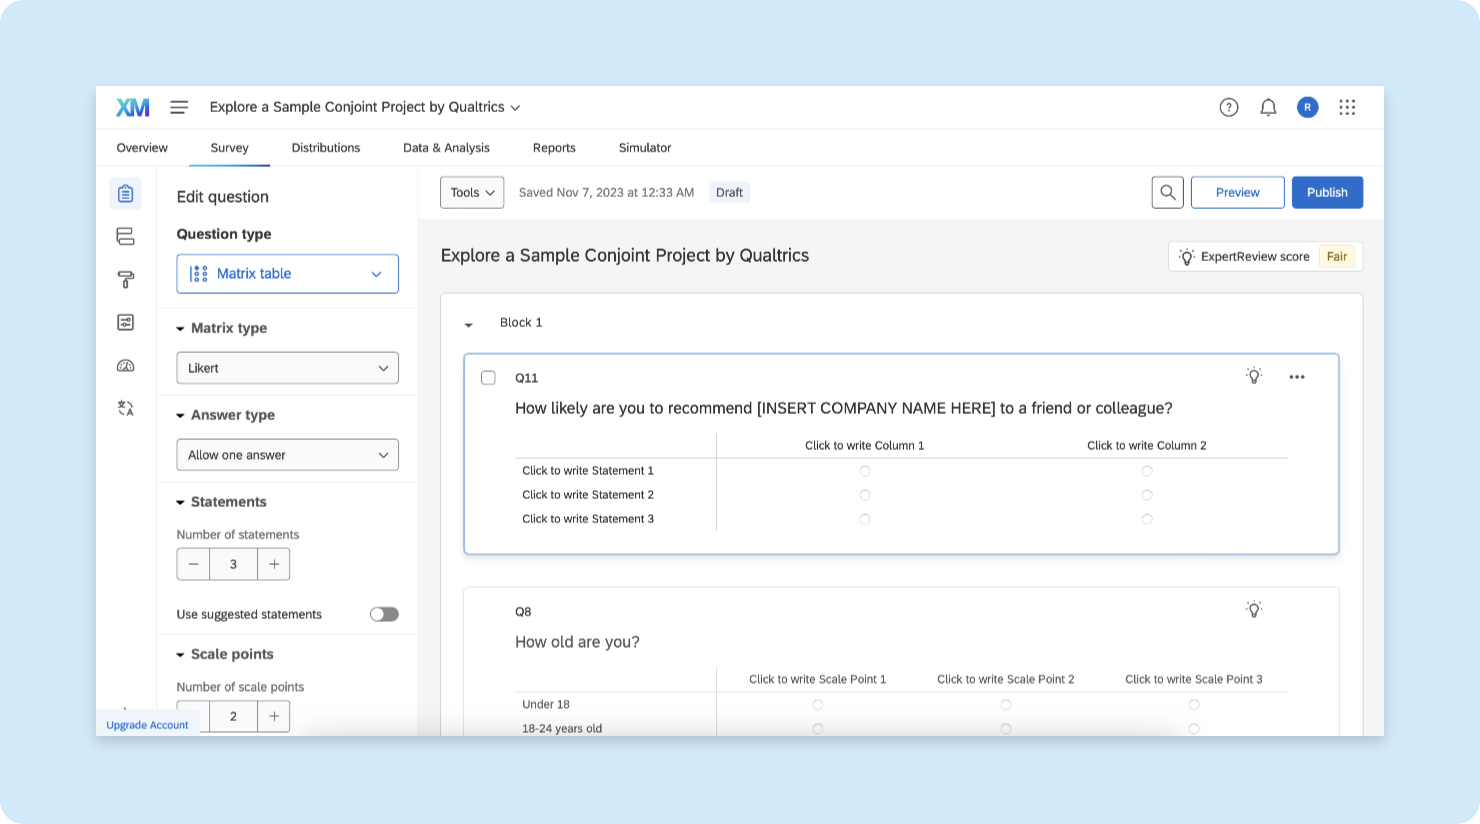Open the Quotas gauge icon

tap(125, 365)
